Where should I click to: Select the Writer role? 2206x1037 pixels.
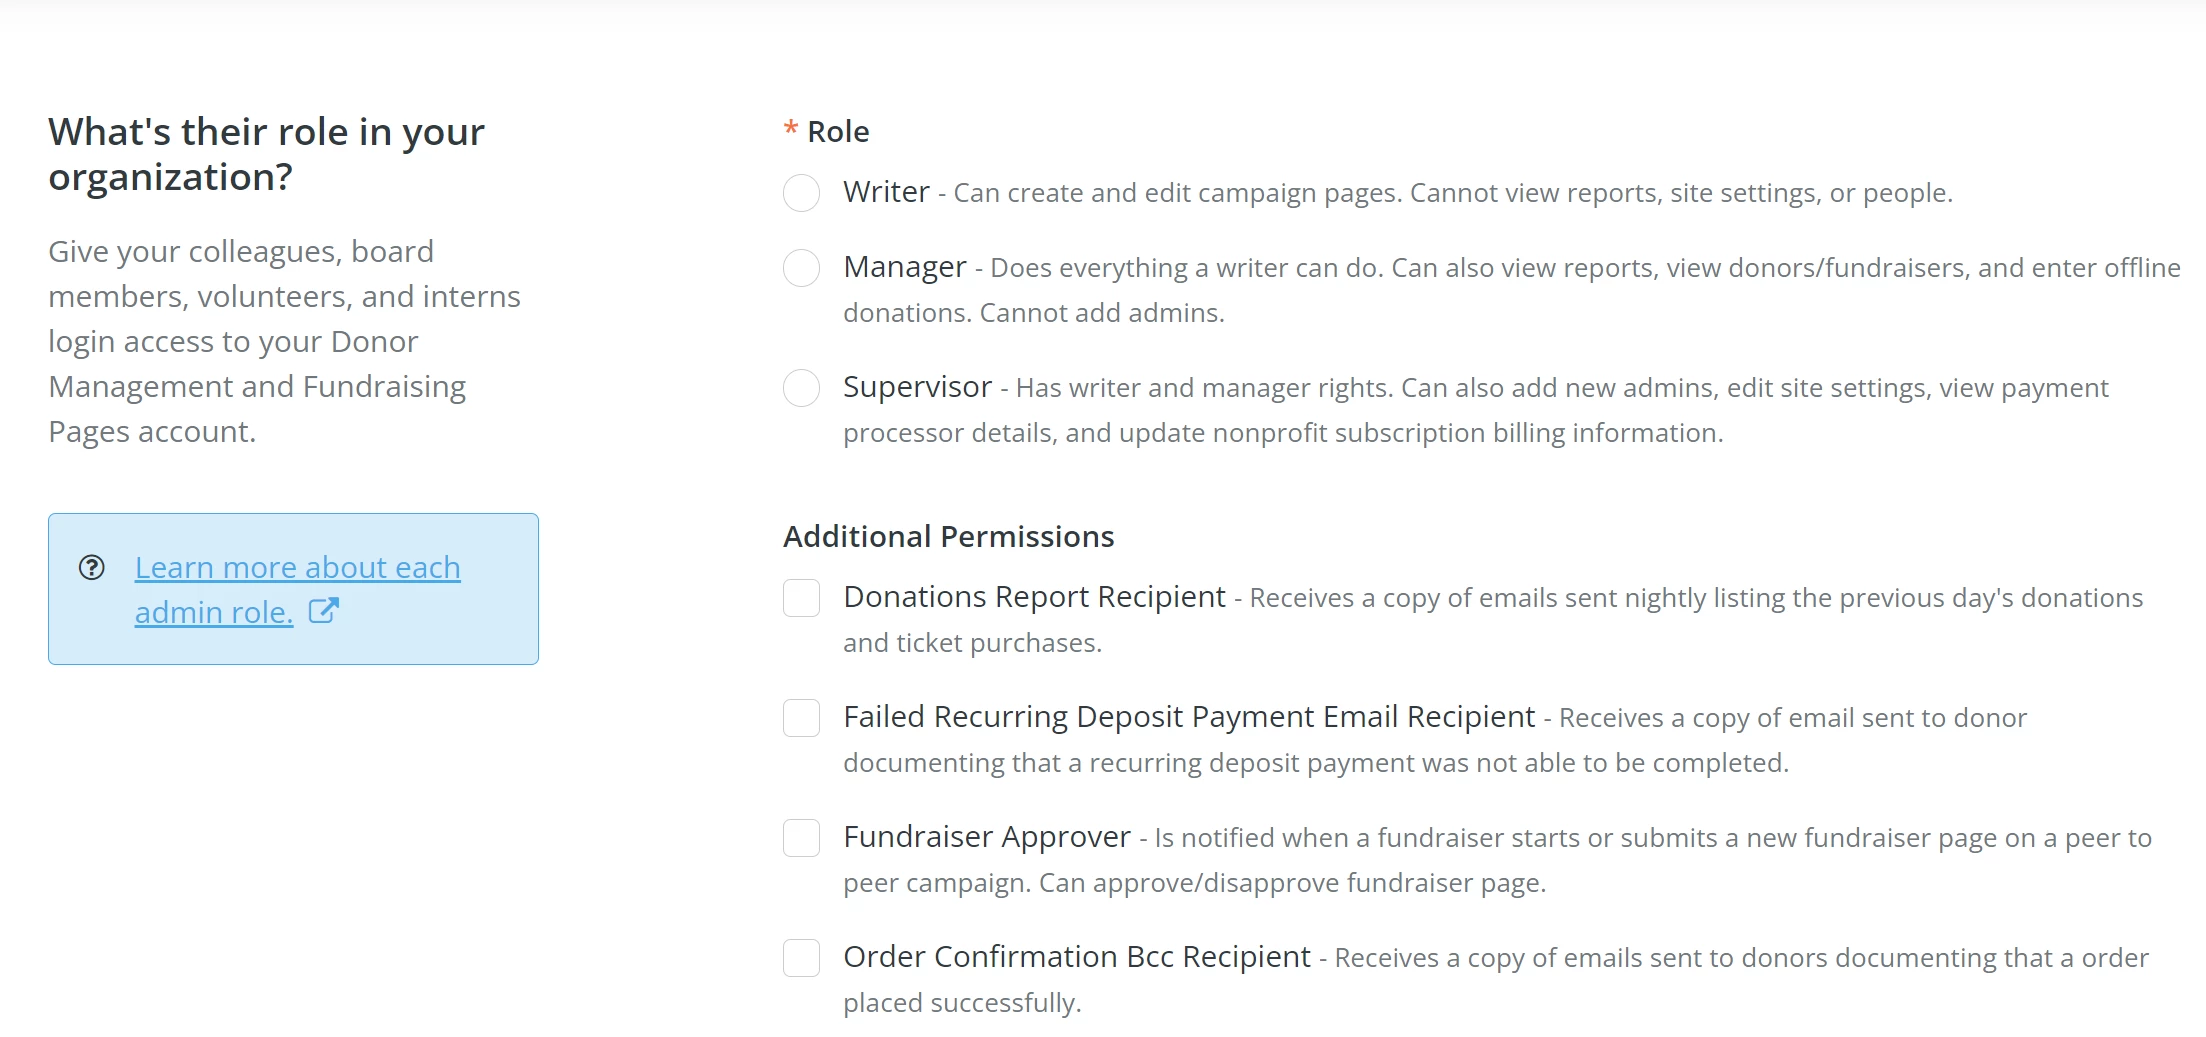(x=801, y=193)
